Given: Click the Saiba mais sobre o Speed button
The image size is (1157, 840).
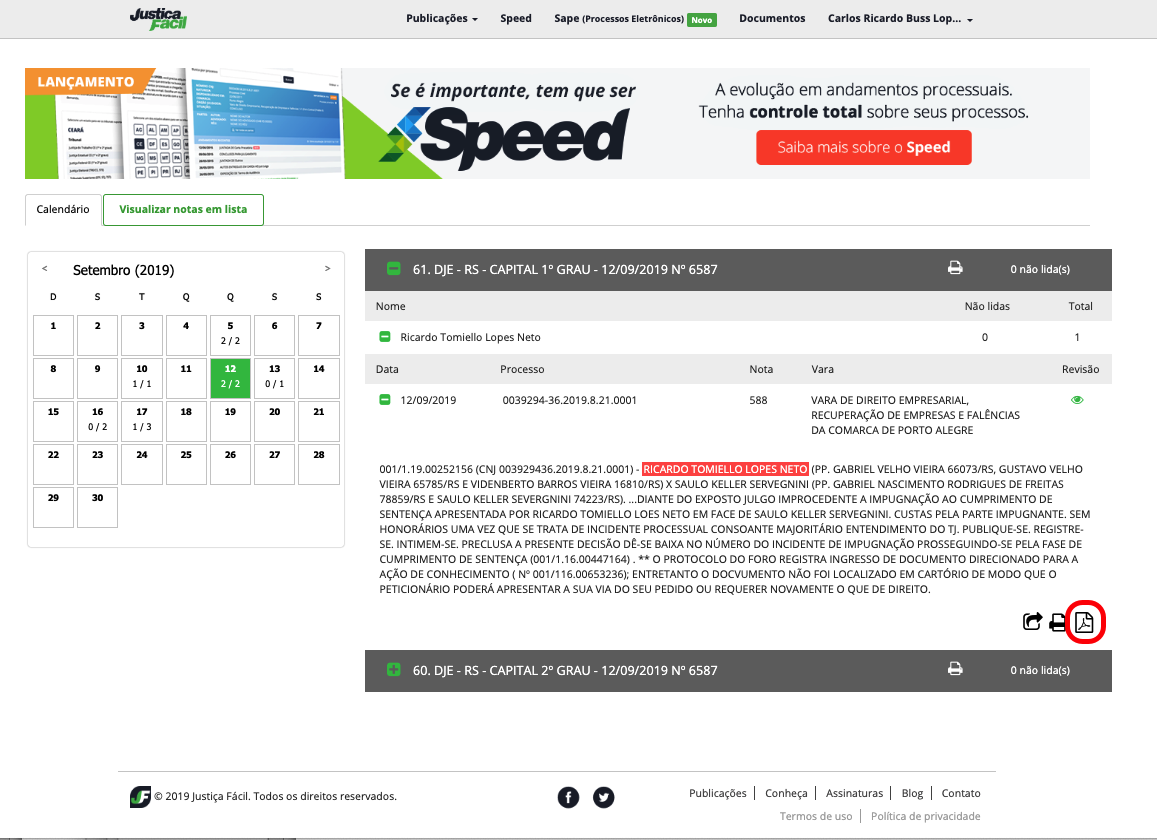Looking at the screenshot, I should [x=863, y=148].
